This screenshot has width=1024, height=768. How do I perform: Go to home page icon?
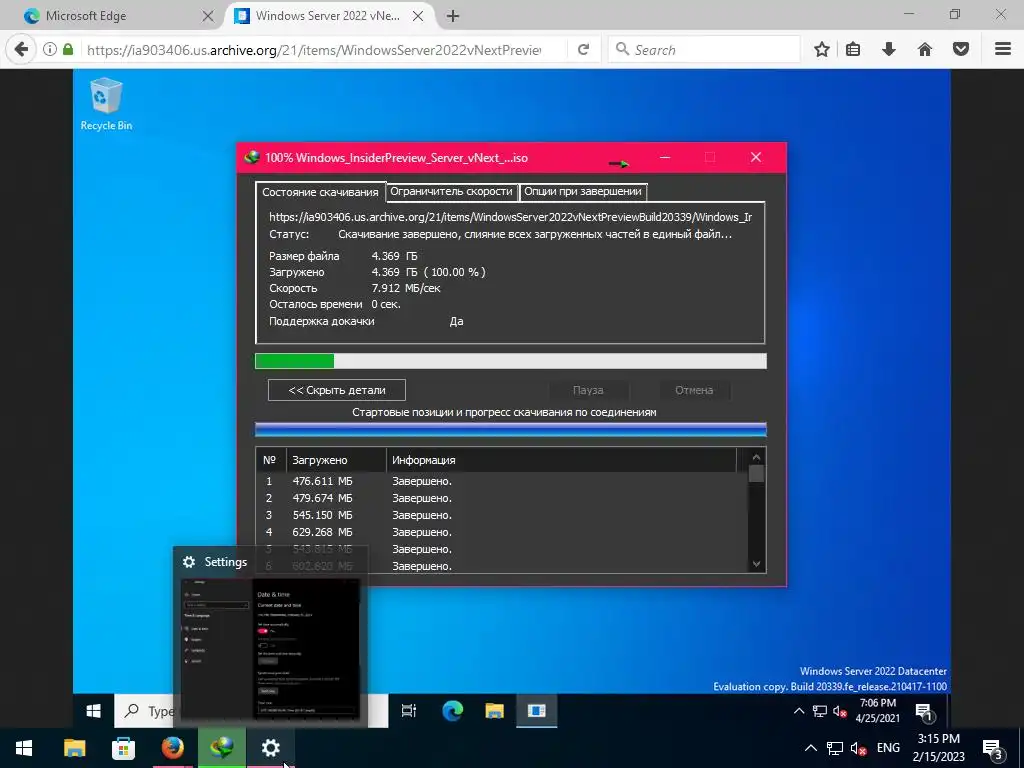click(925, 49)
